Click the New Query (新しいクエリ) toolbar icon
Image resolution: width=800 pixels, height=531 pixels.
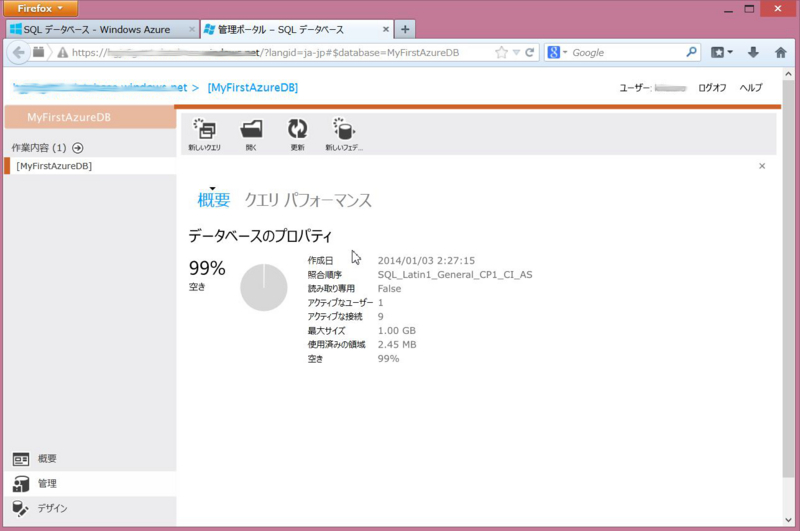coord(205,134)
